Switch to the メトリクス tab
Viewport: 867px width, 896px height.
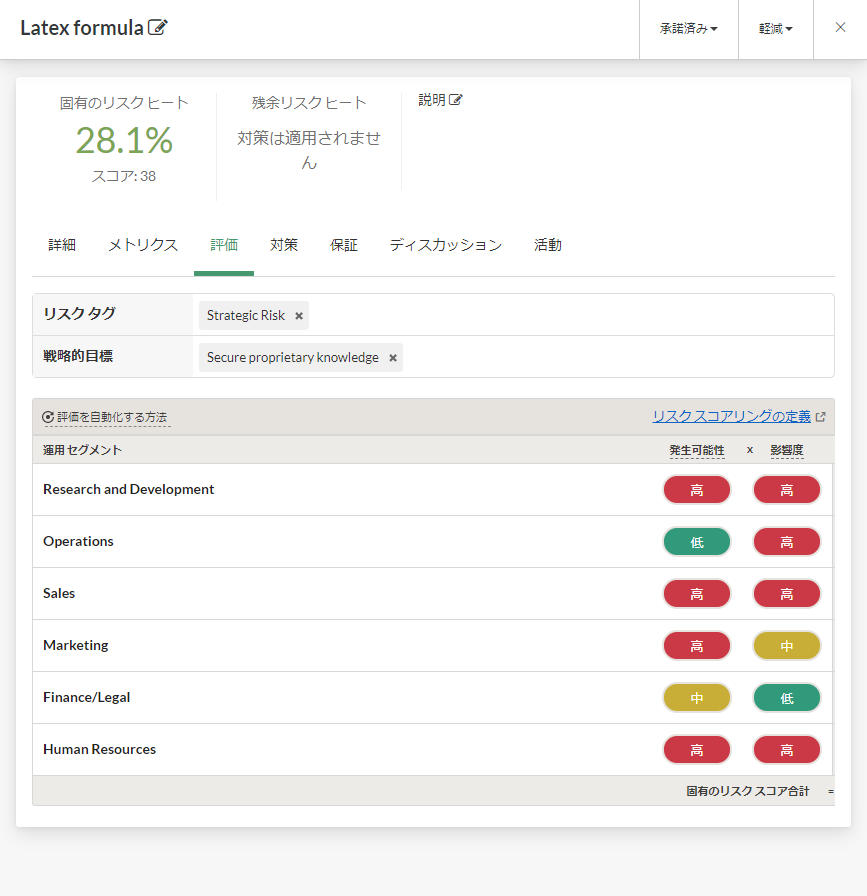point(143,245)
